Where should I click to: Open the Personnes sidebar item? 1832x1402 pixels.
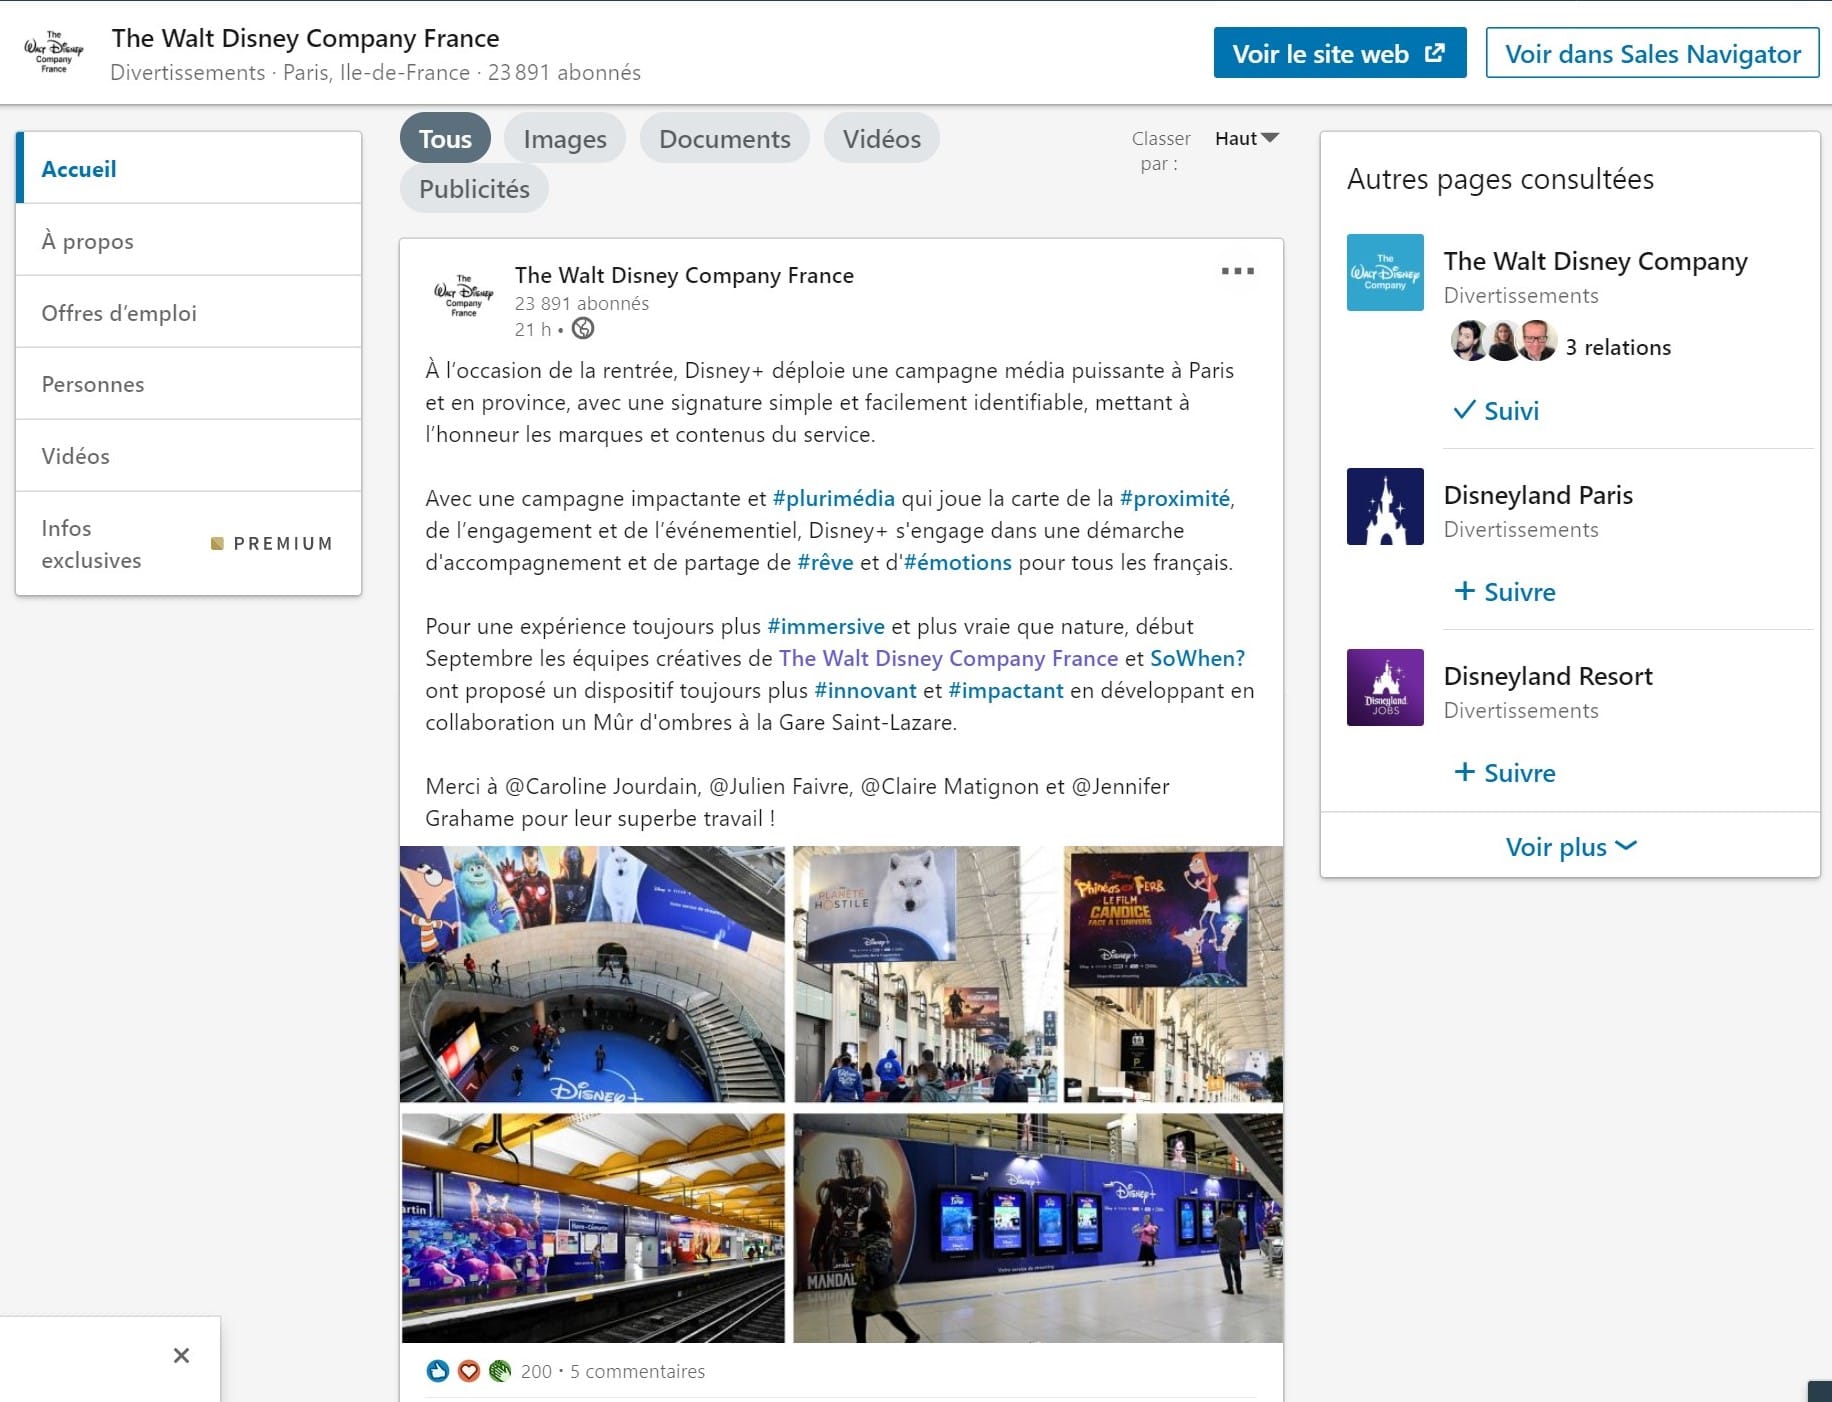189,384
